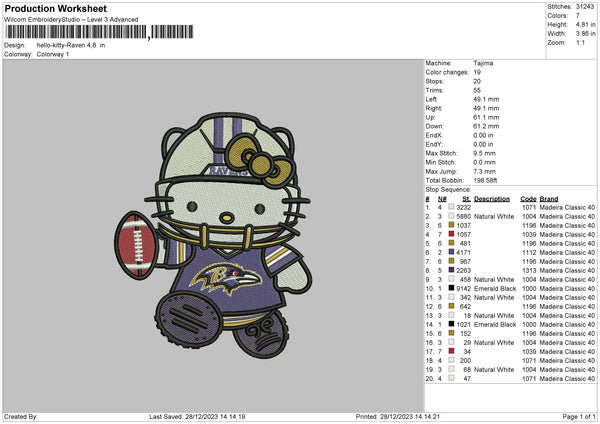This screenshot has width=600, height=424.
Task: Click the 'Code' column header
Action: (528, 199)
